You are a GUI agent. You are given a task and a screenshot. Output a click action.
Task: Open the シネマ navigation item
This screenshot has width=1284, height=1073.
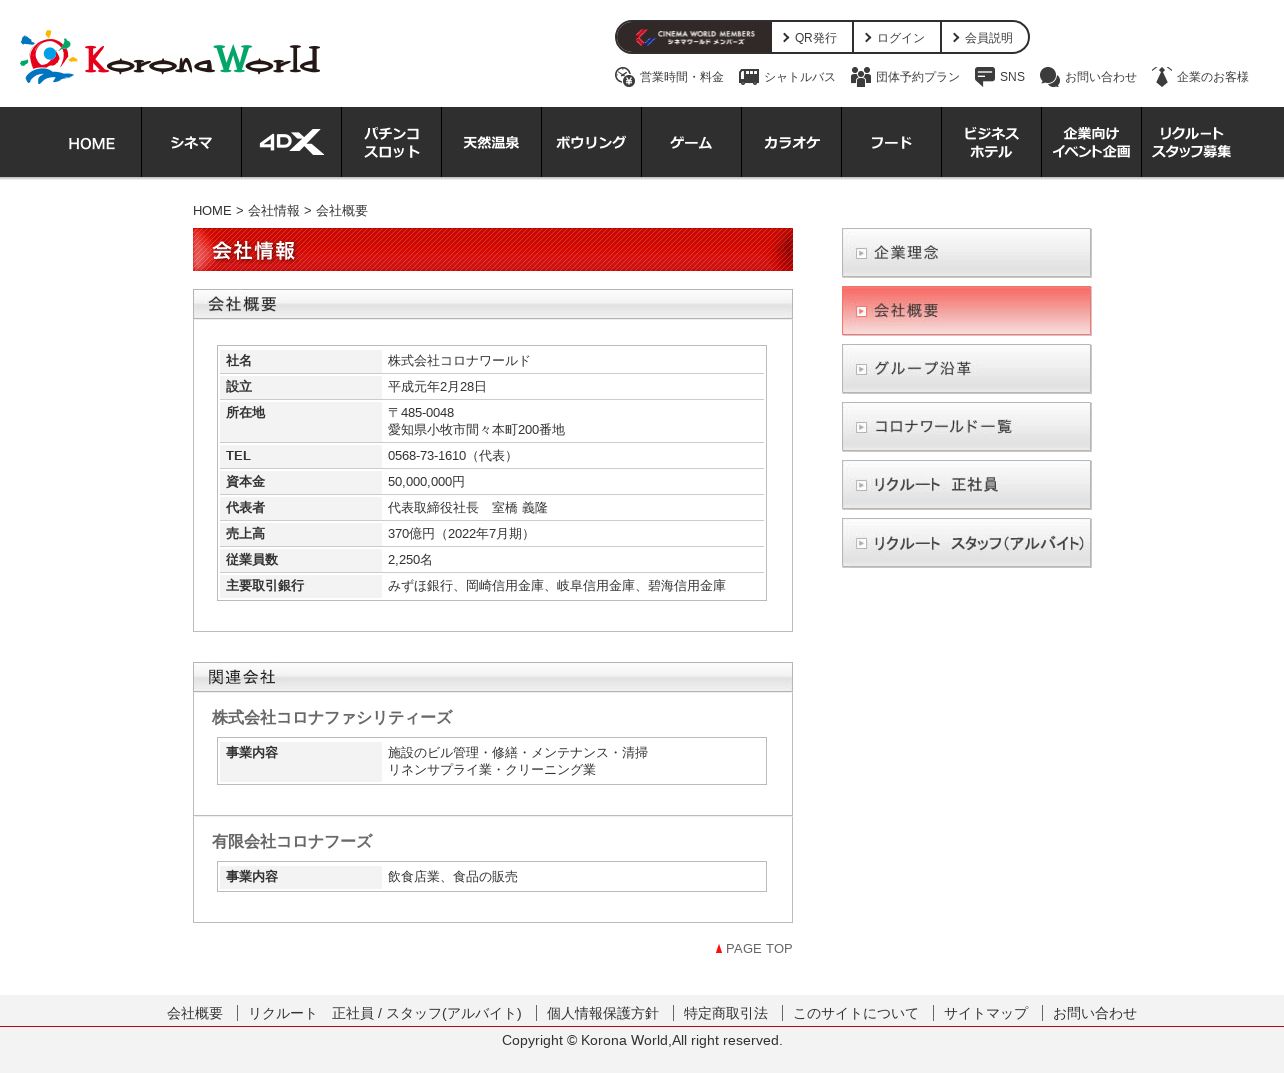click(192, 142)
